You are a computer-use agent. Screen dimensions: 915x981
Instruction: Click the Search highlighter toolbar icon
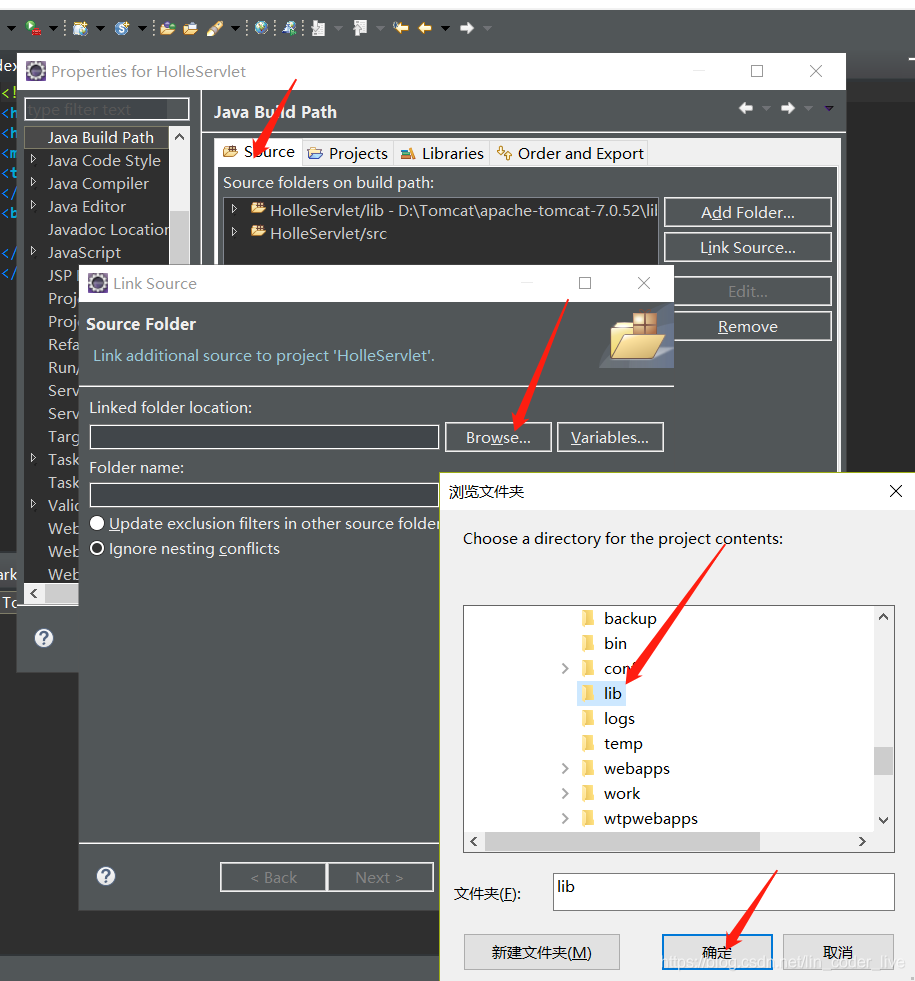(x=215, y=28)
